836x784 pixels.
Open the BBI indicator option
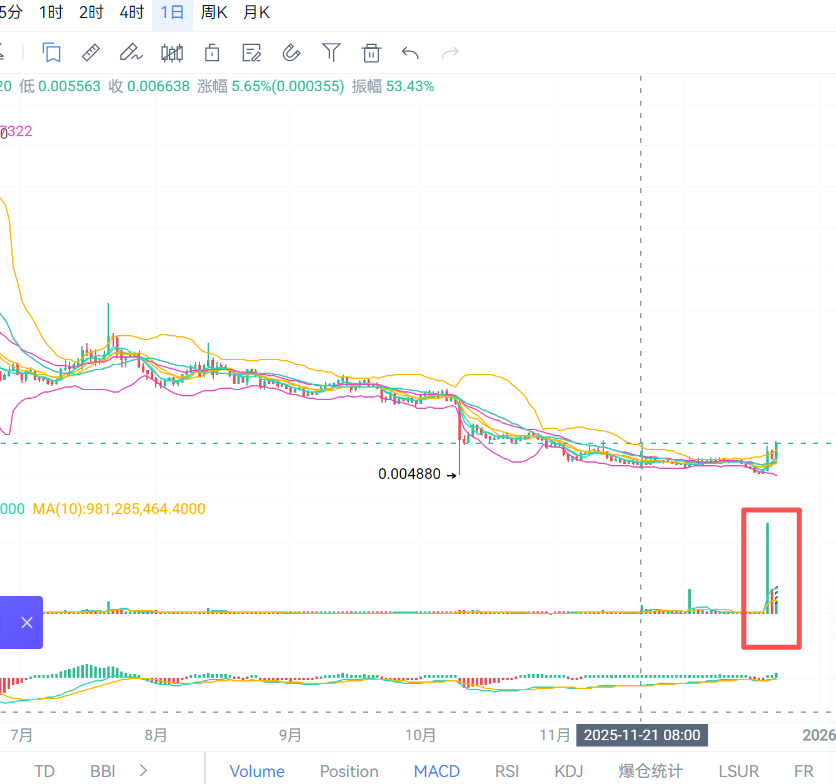[101, 771]
